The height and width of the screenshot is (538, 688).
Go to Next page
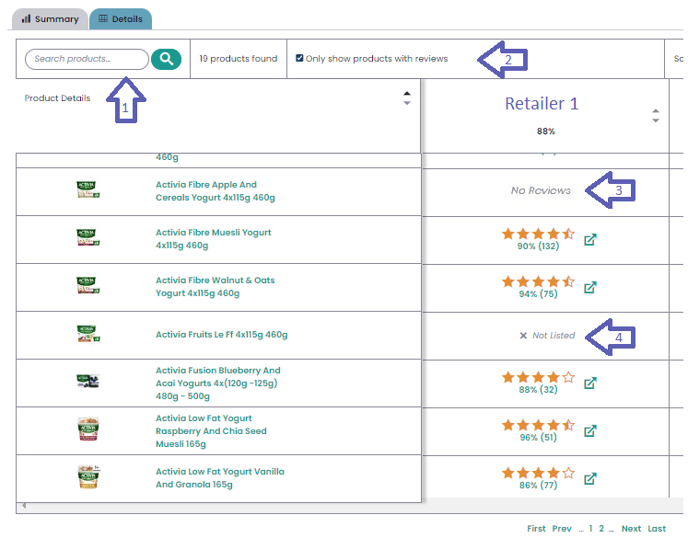[631, 528]
